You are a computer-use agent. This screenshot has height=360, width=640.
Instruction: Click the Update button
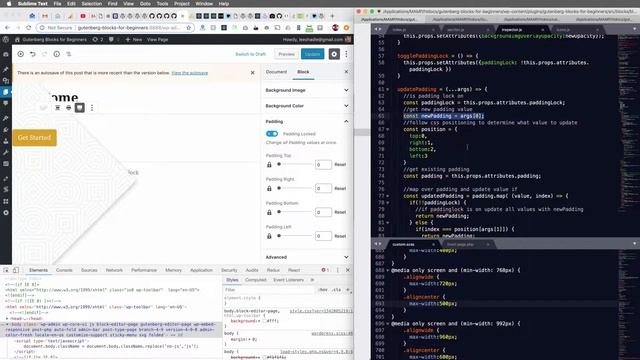tap(313, 54)
